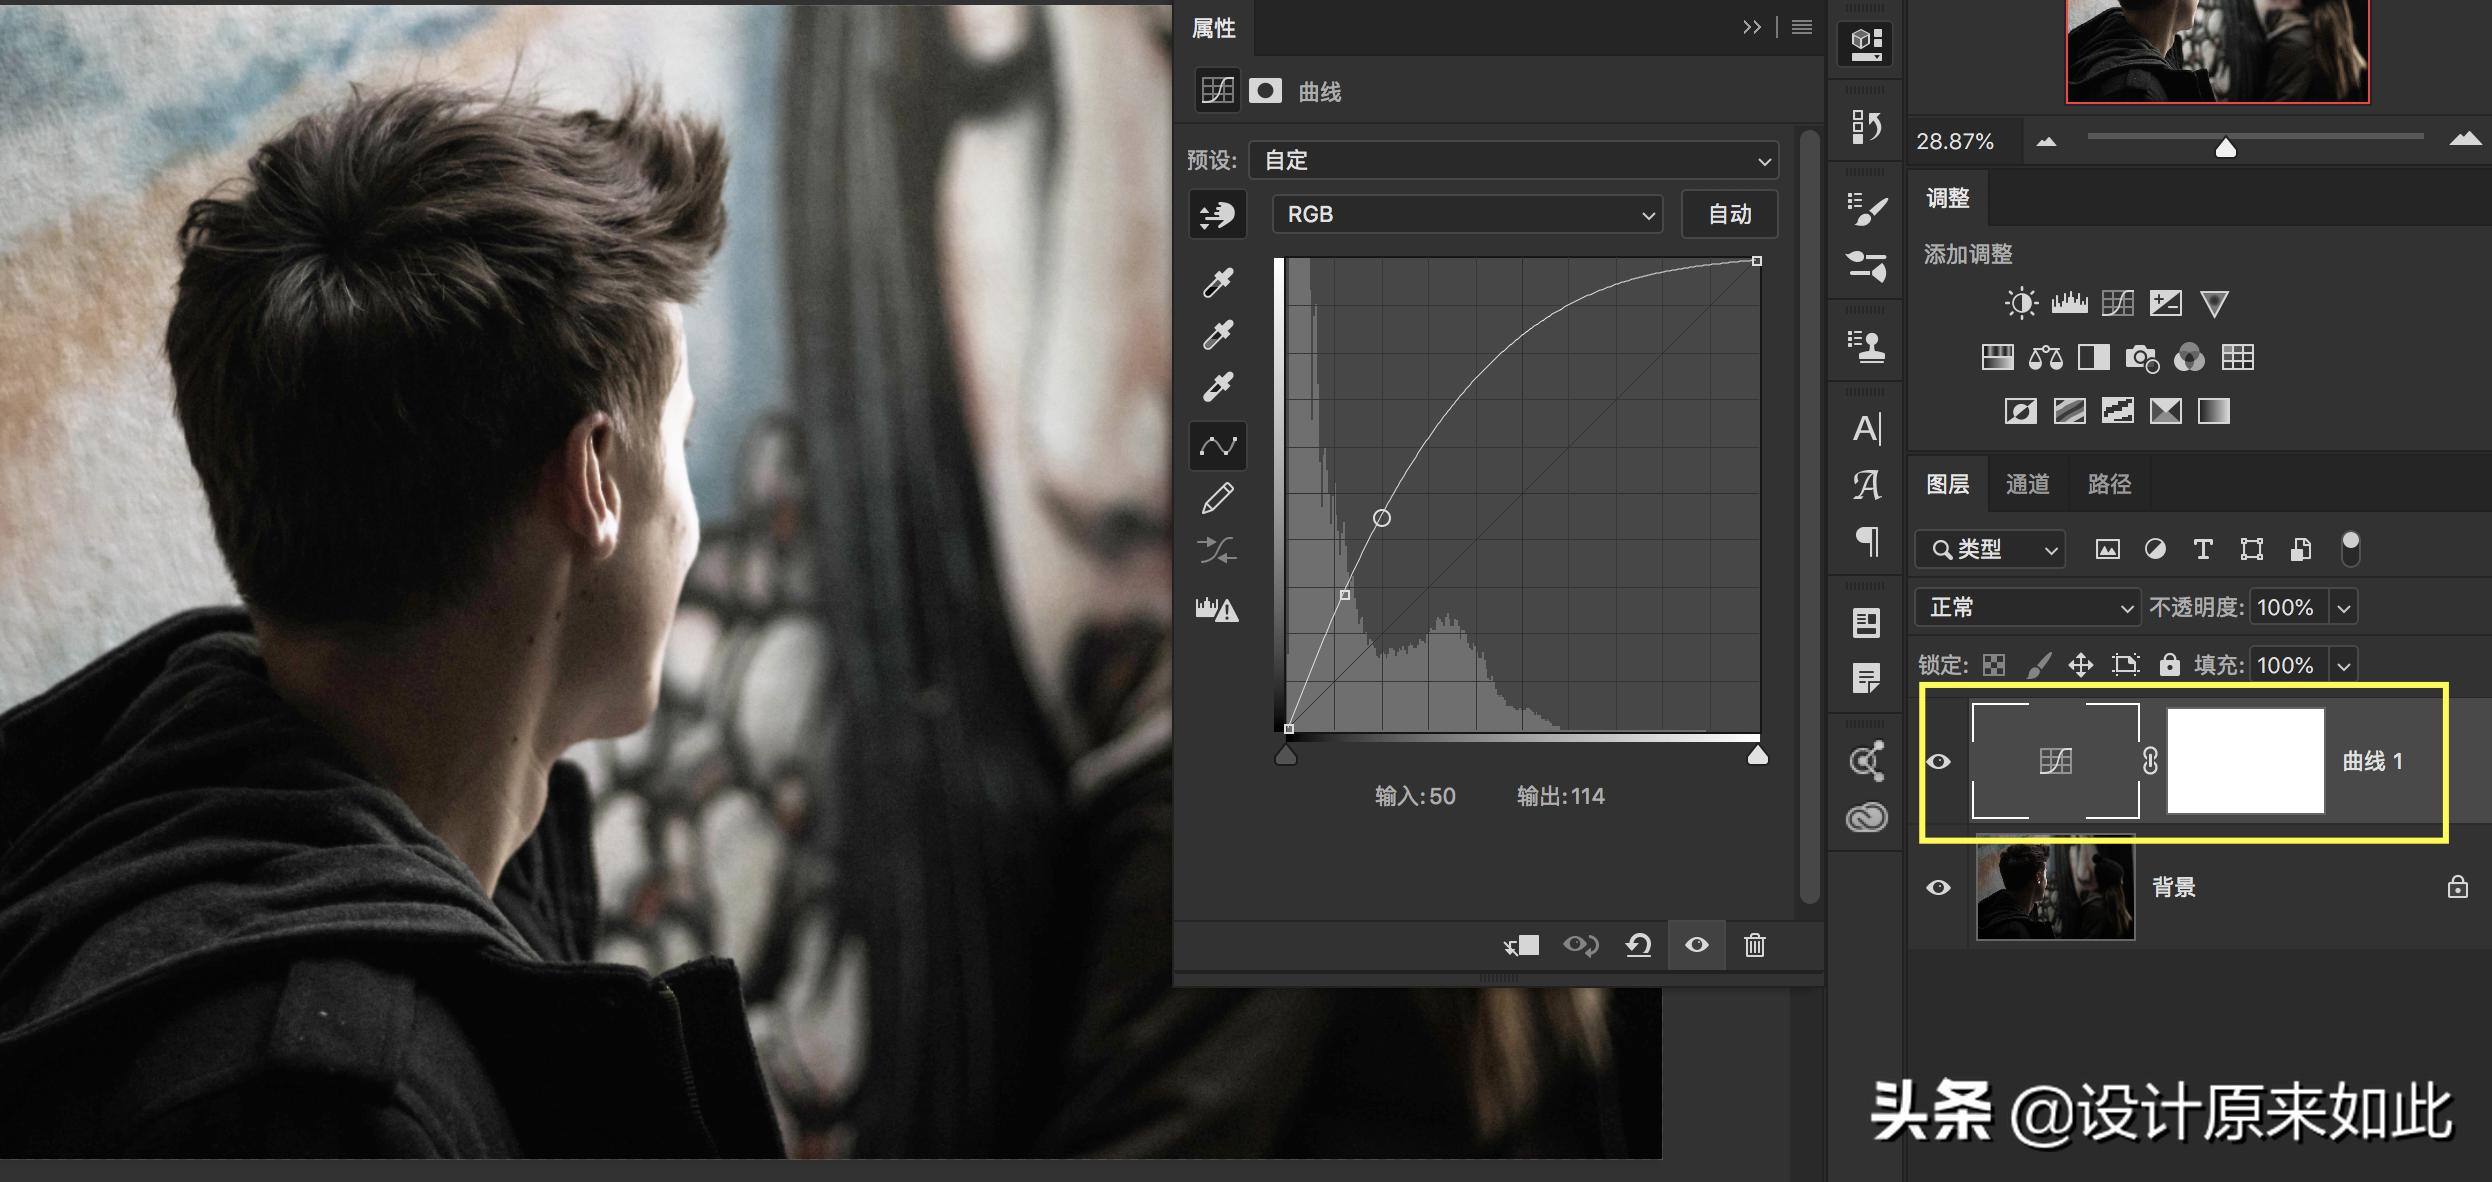
Task: Hide the 曲线 1 layer
Action: coord(1938,762)
